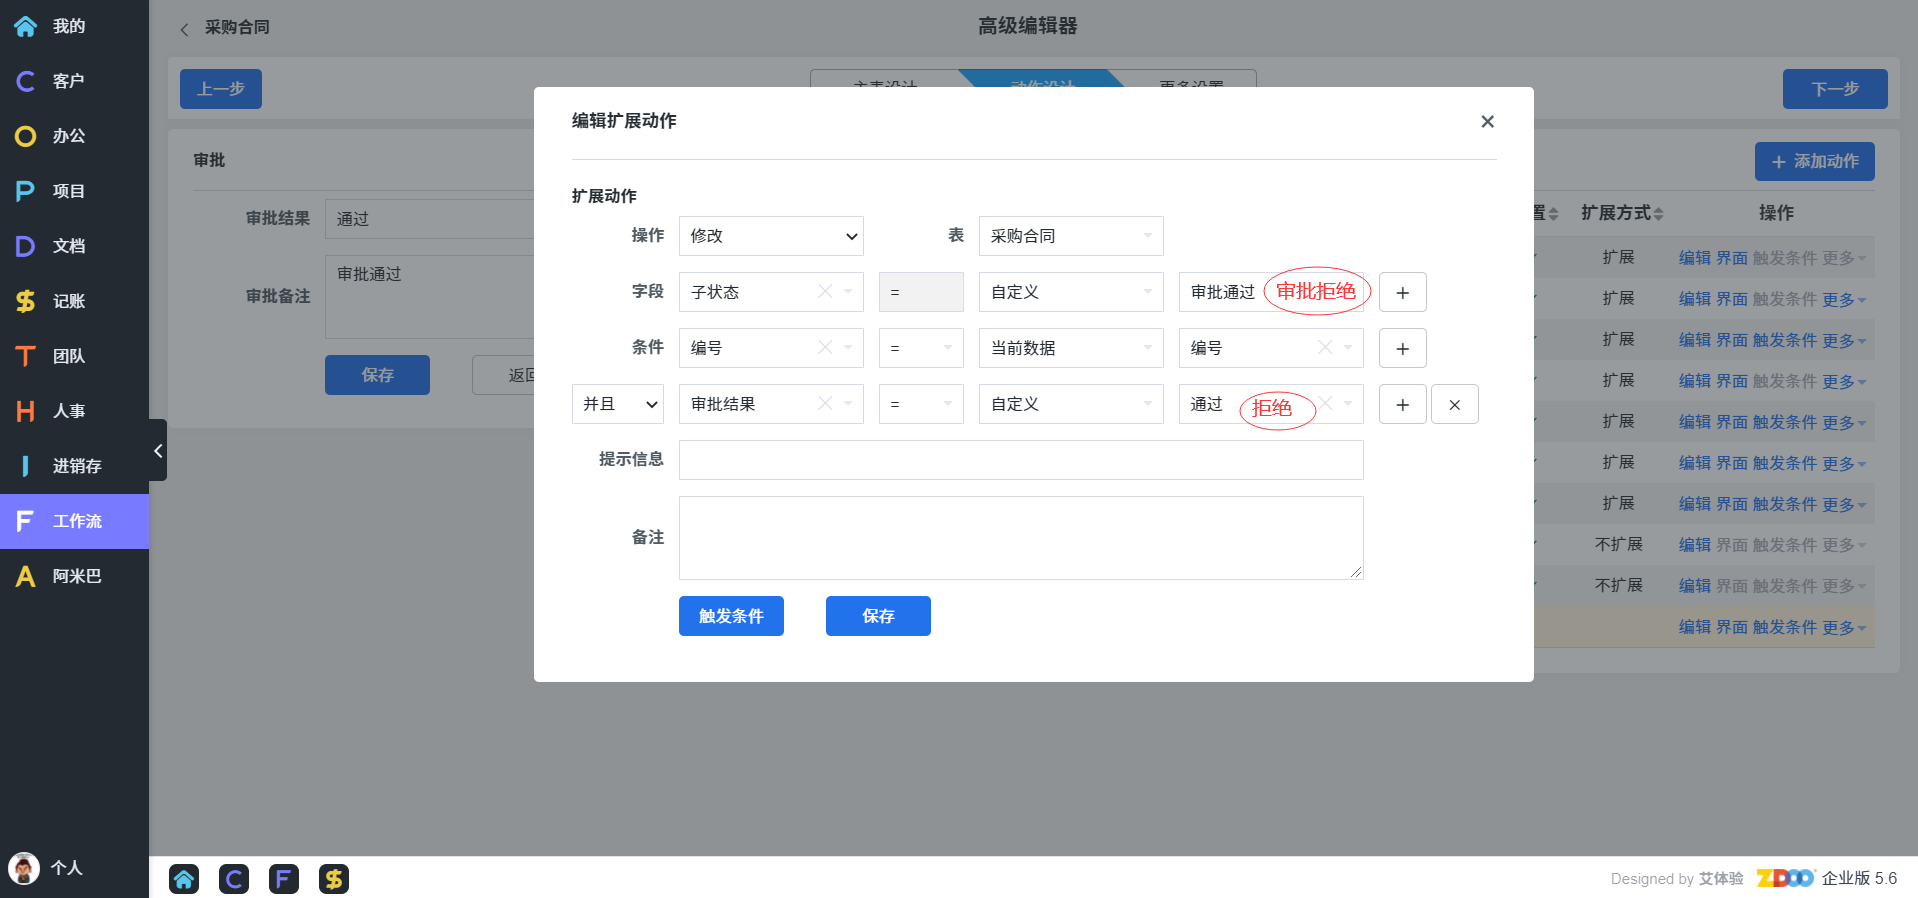This screenshot has height=898, width=1918.
Task: Open the 客户 module in sidebar
Action: point(68,81)
